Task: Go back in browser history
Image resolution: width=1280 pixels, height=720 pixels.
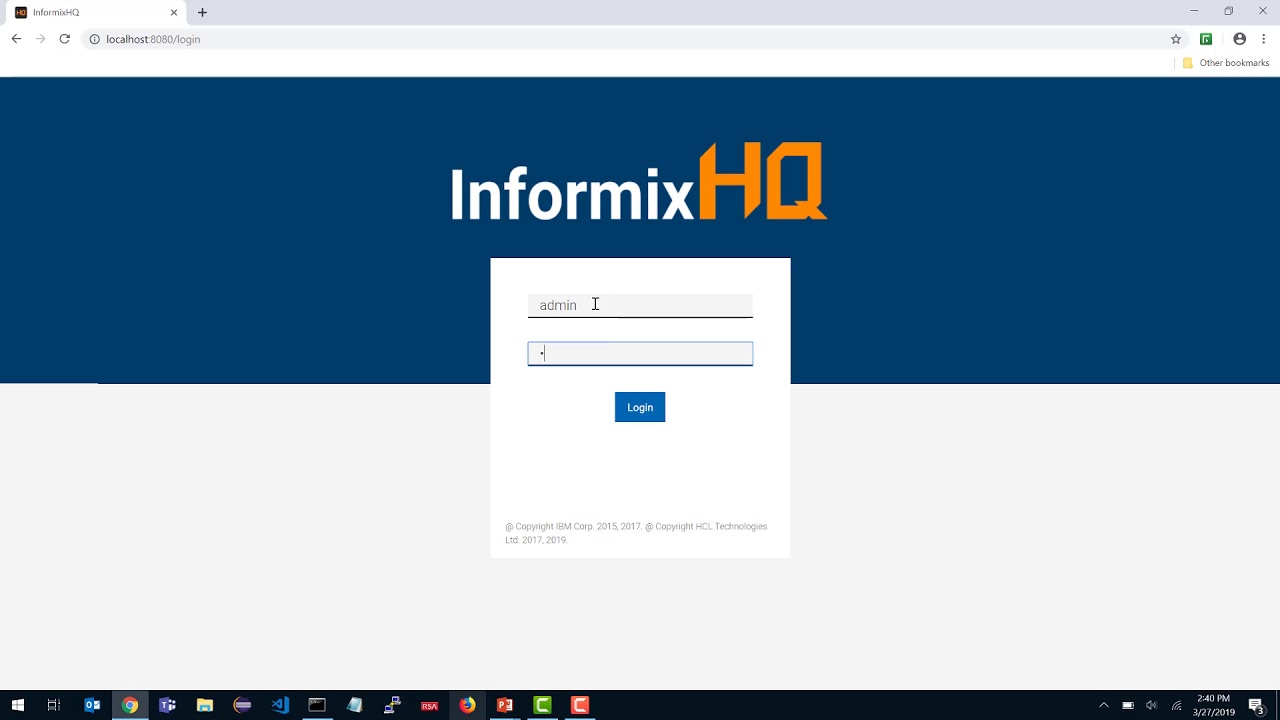Action: (x=16, y=39)
